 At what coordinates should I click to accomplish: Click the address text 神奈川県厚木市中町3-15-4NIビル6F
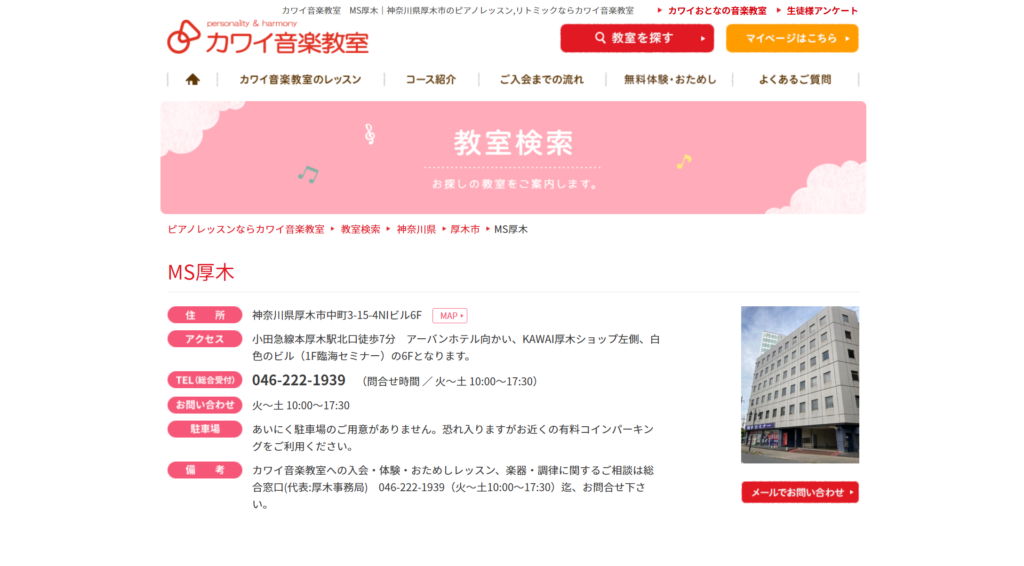337,315
